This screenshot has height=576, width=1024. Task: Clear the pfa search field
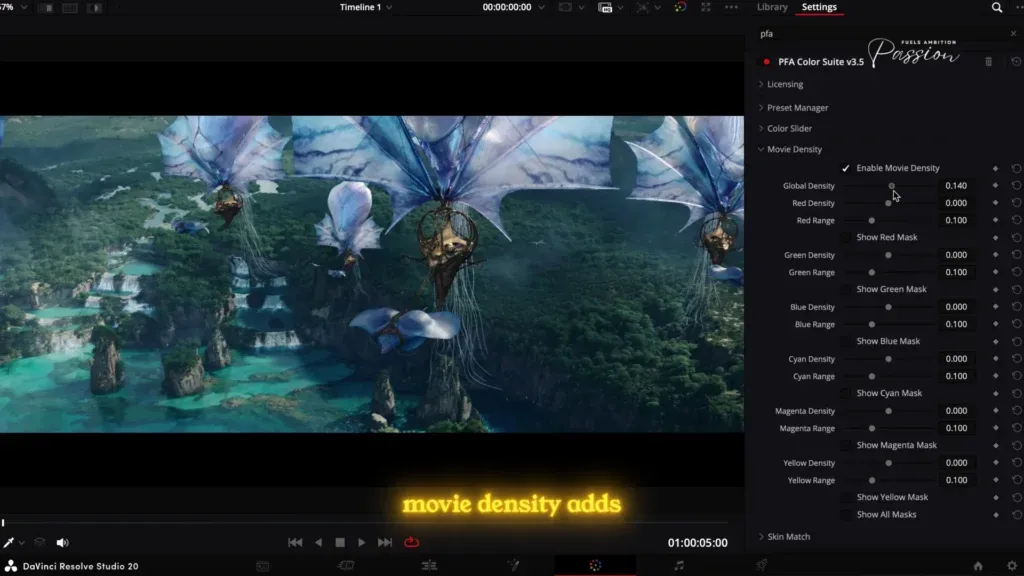pos(1014,33)
